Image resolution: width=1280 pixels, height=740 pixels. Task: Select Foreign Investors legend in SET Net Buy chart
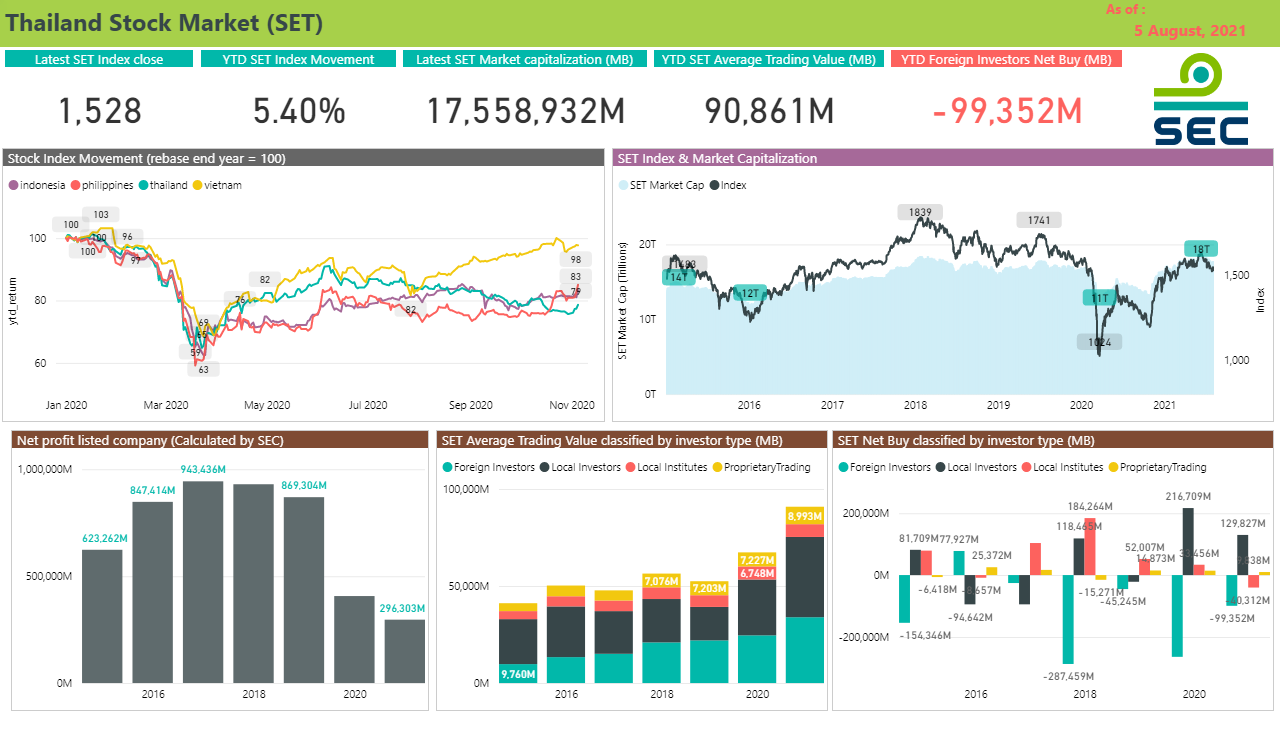click(x=885, y=467)
